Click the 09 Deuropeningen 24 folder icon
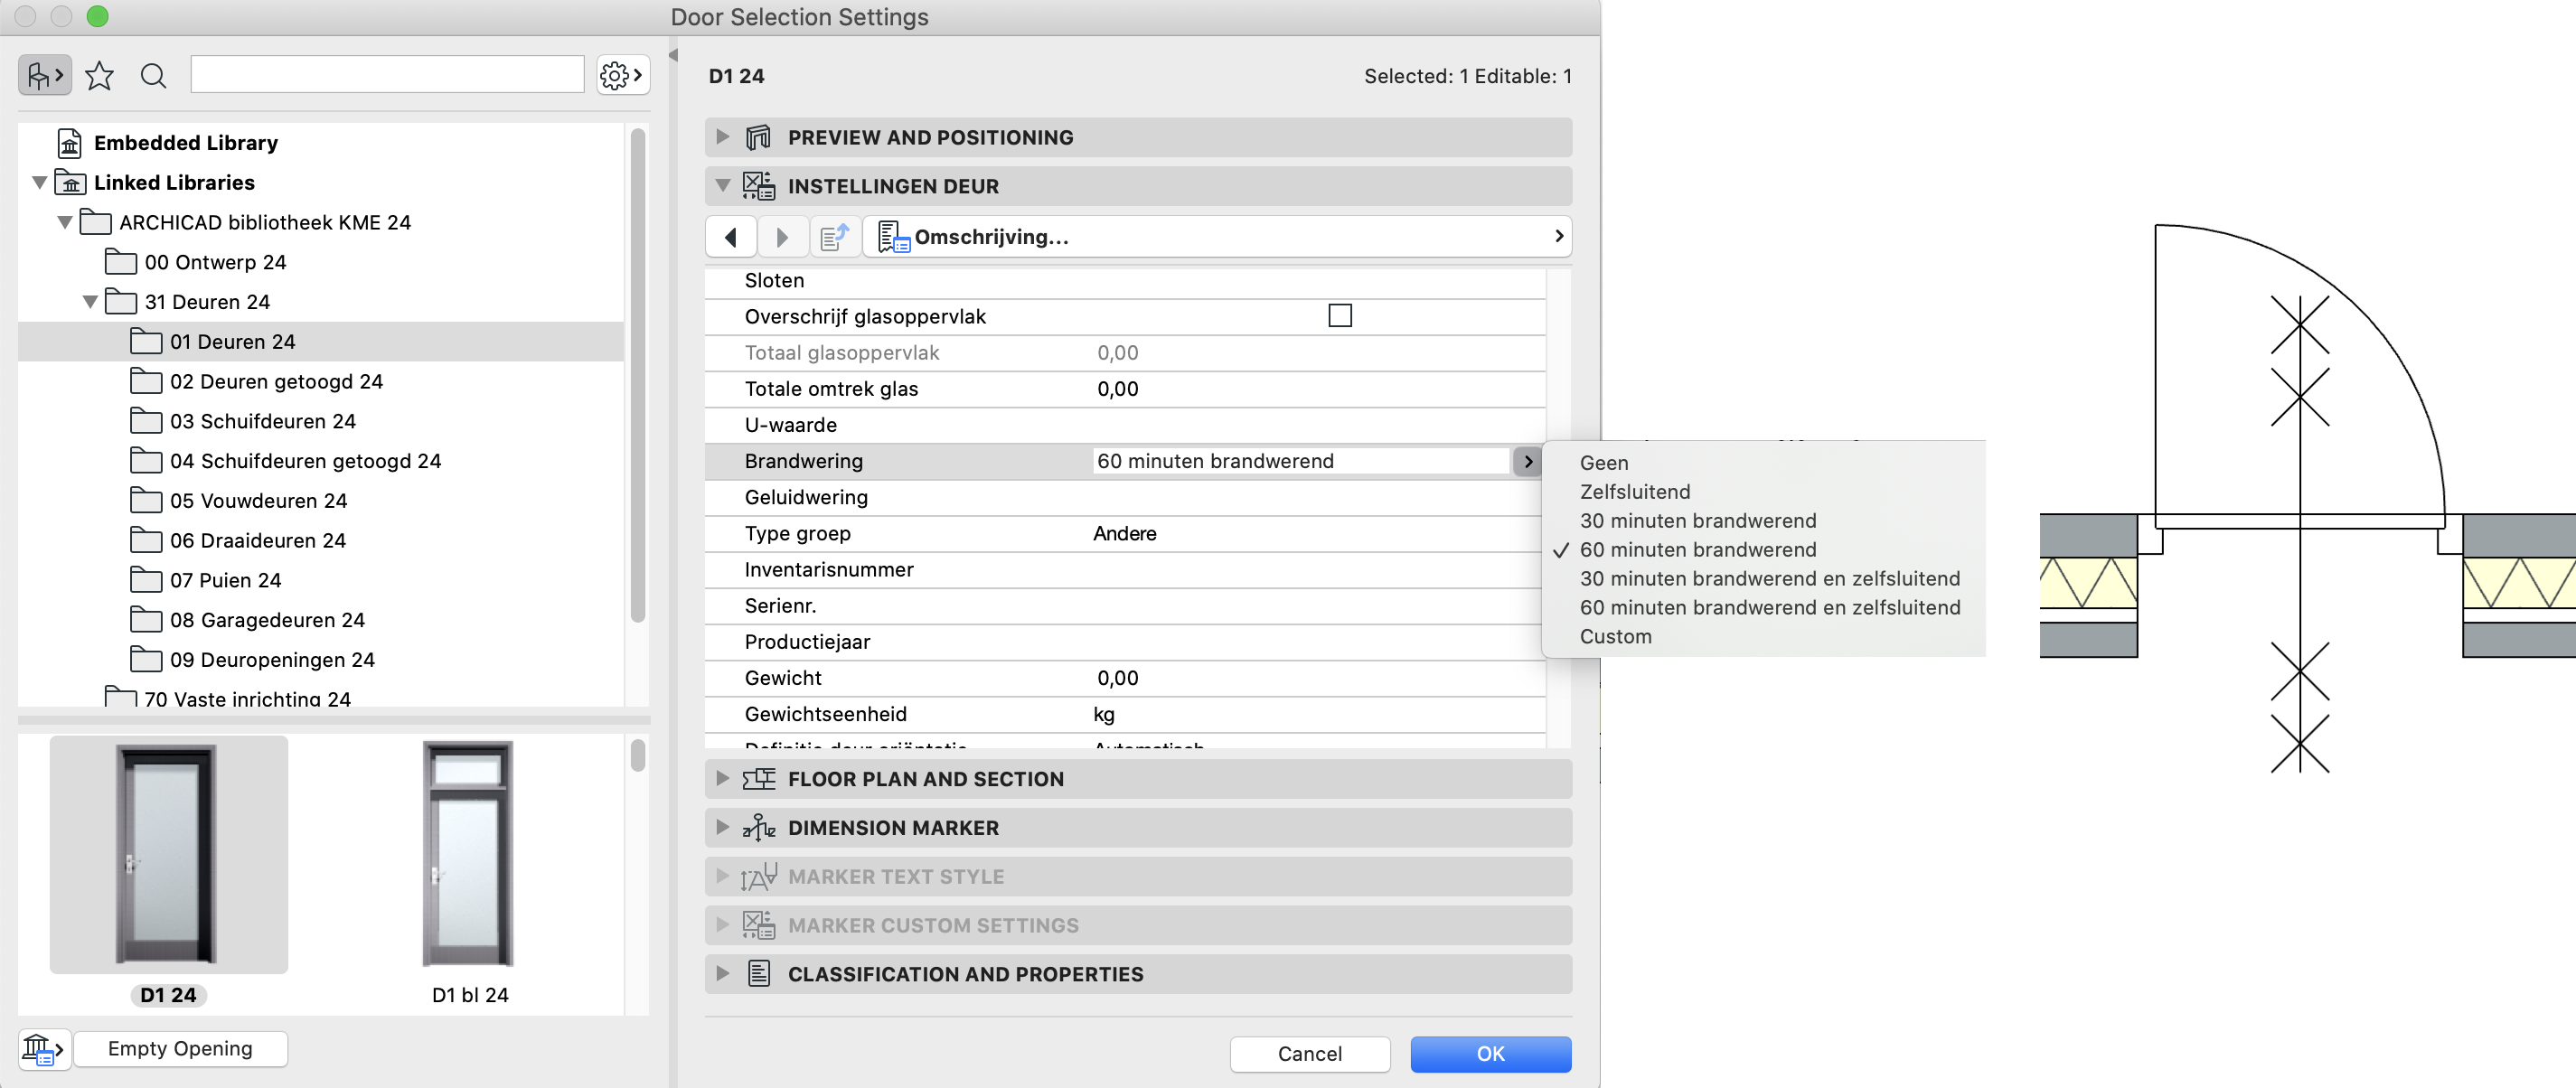The height and width of the screenshot is (1088, 2576). coord(146,660)
